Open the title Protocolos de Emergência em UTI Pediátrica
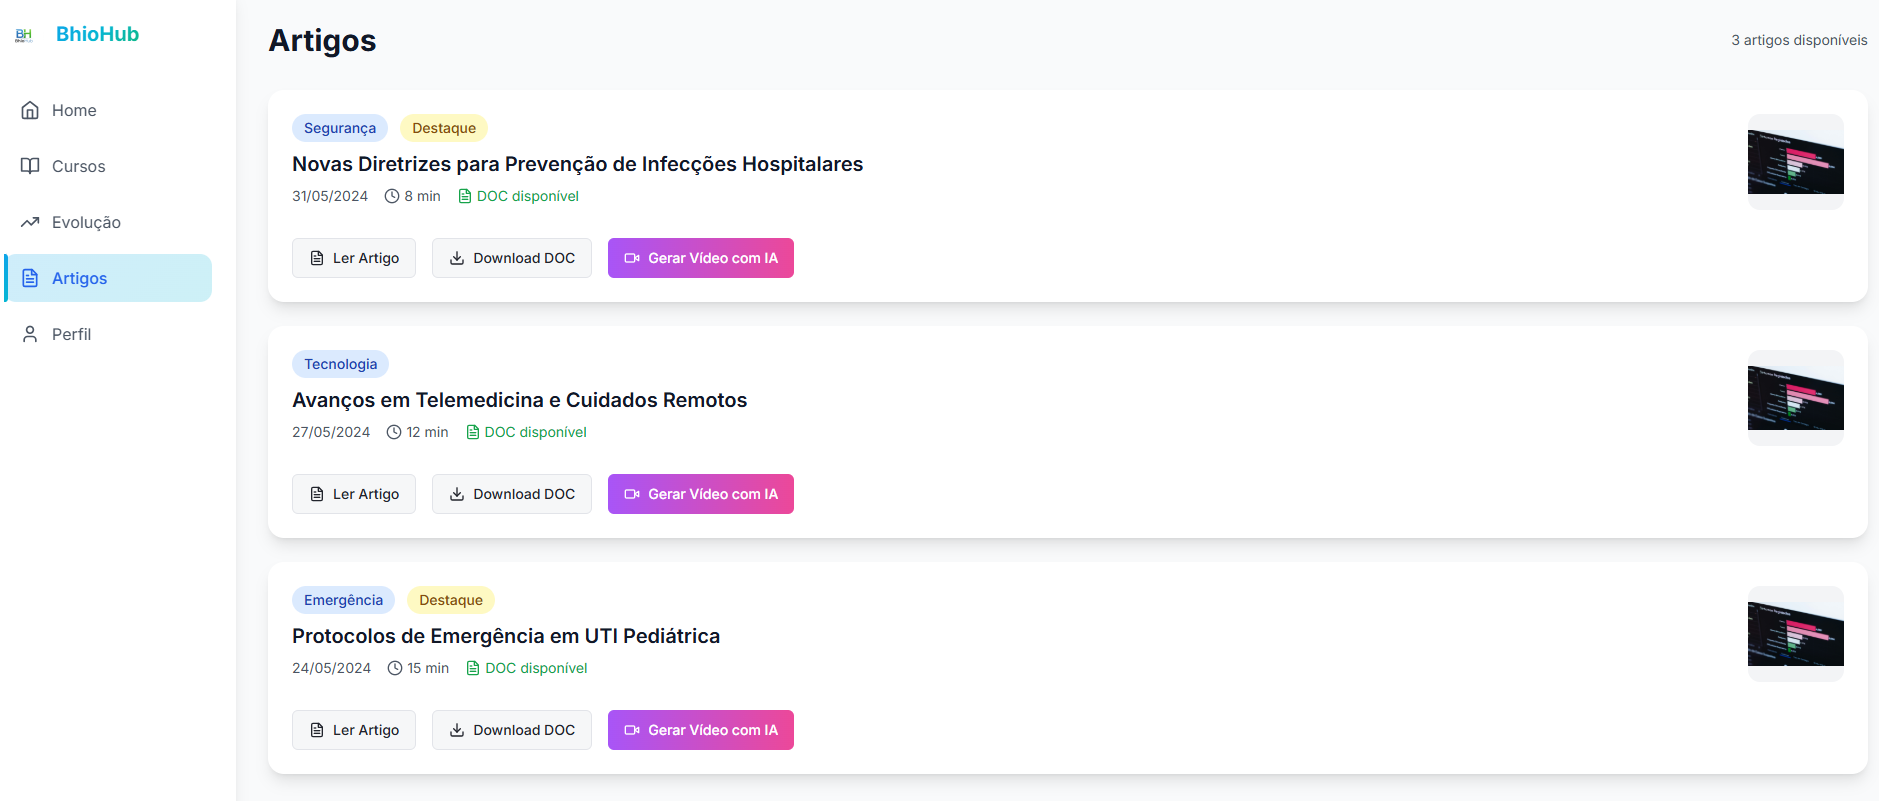 pyautogui.click(x=506, y=636)
